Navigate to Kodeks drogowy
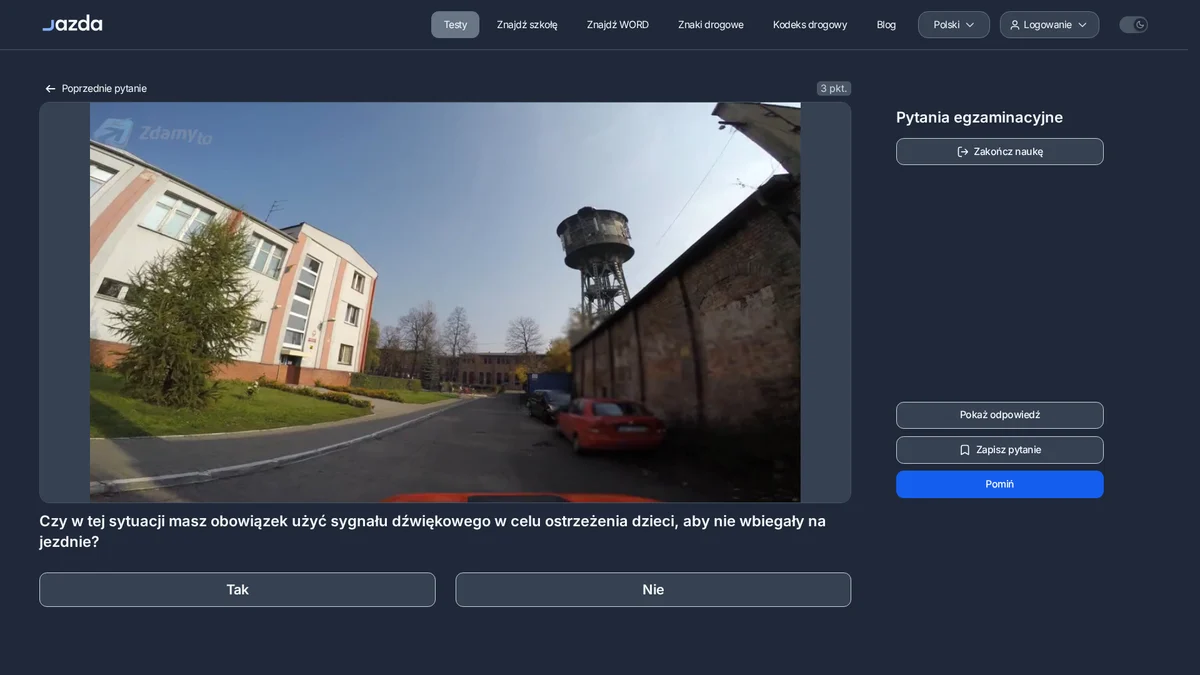The width and height of the screenshot is (1200, 675). [810, 25]
